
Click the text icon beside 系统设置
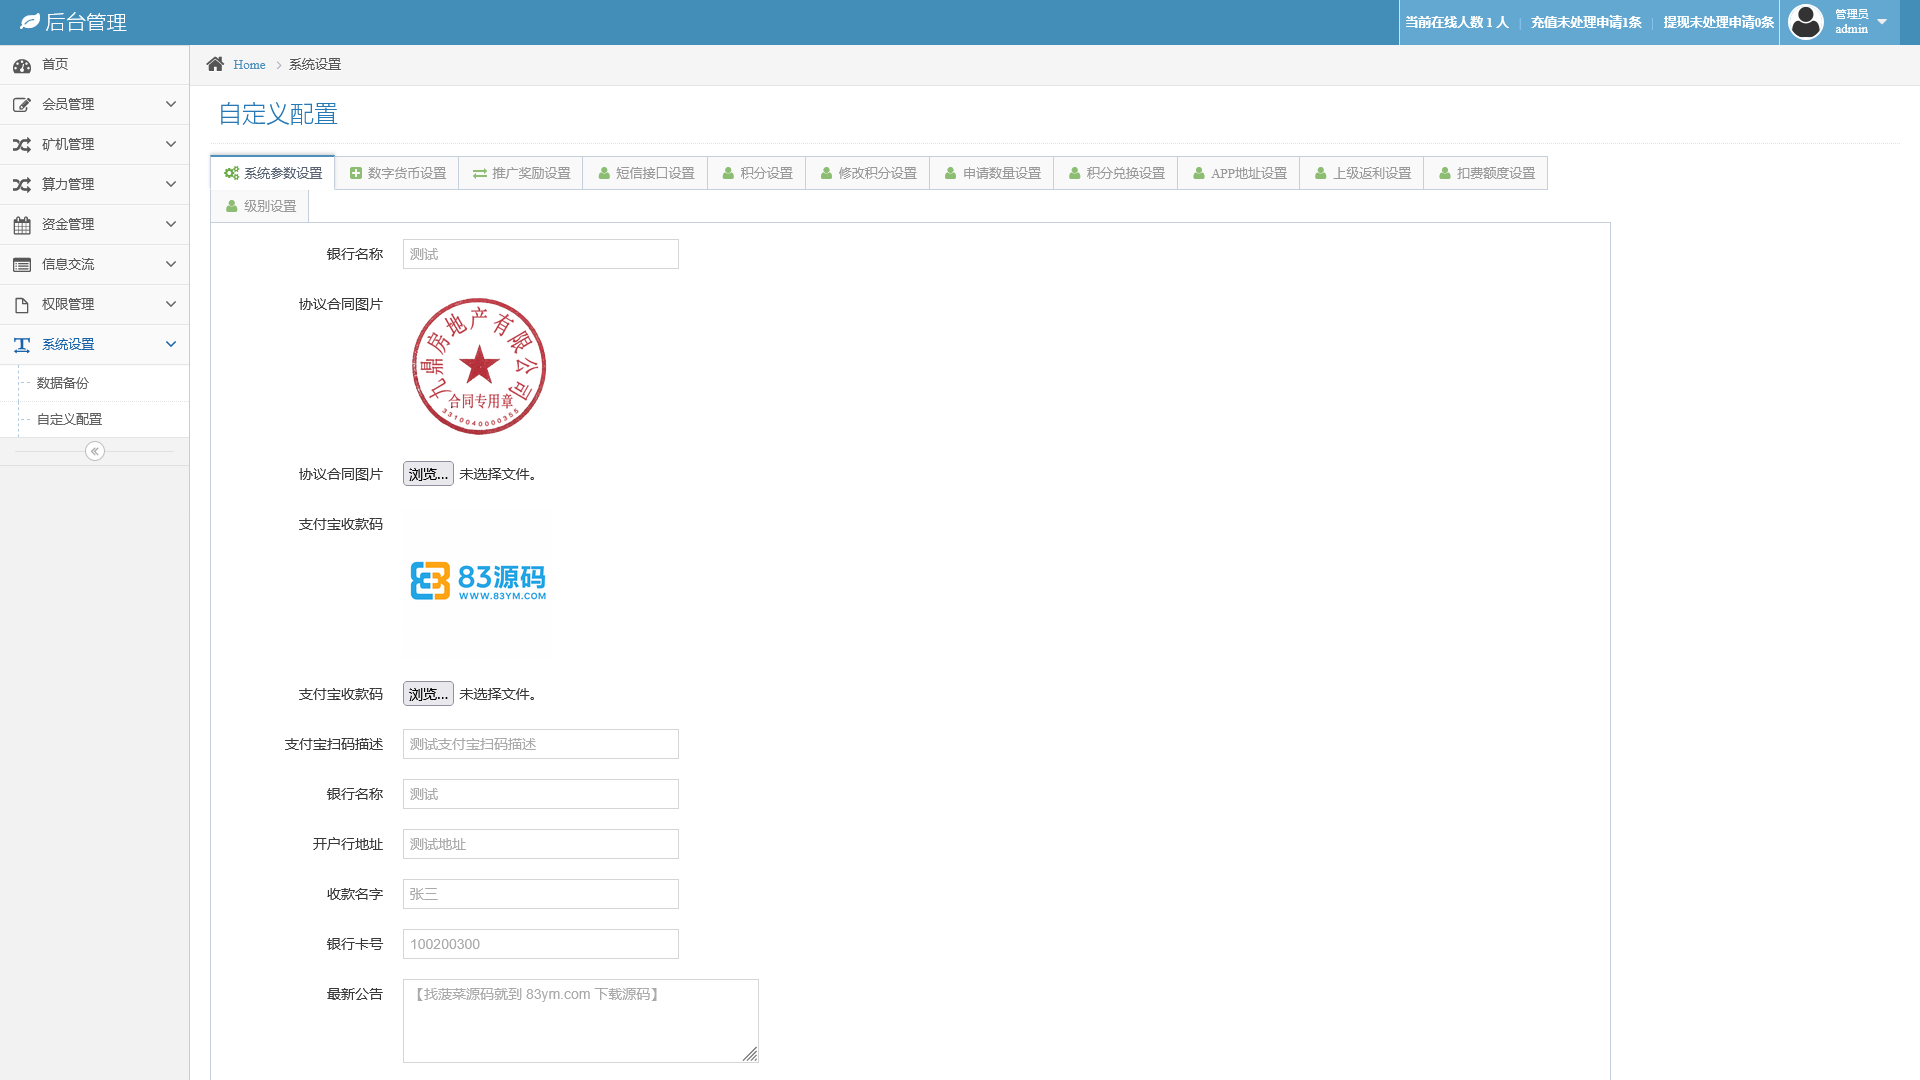pos(22,345)
